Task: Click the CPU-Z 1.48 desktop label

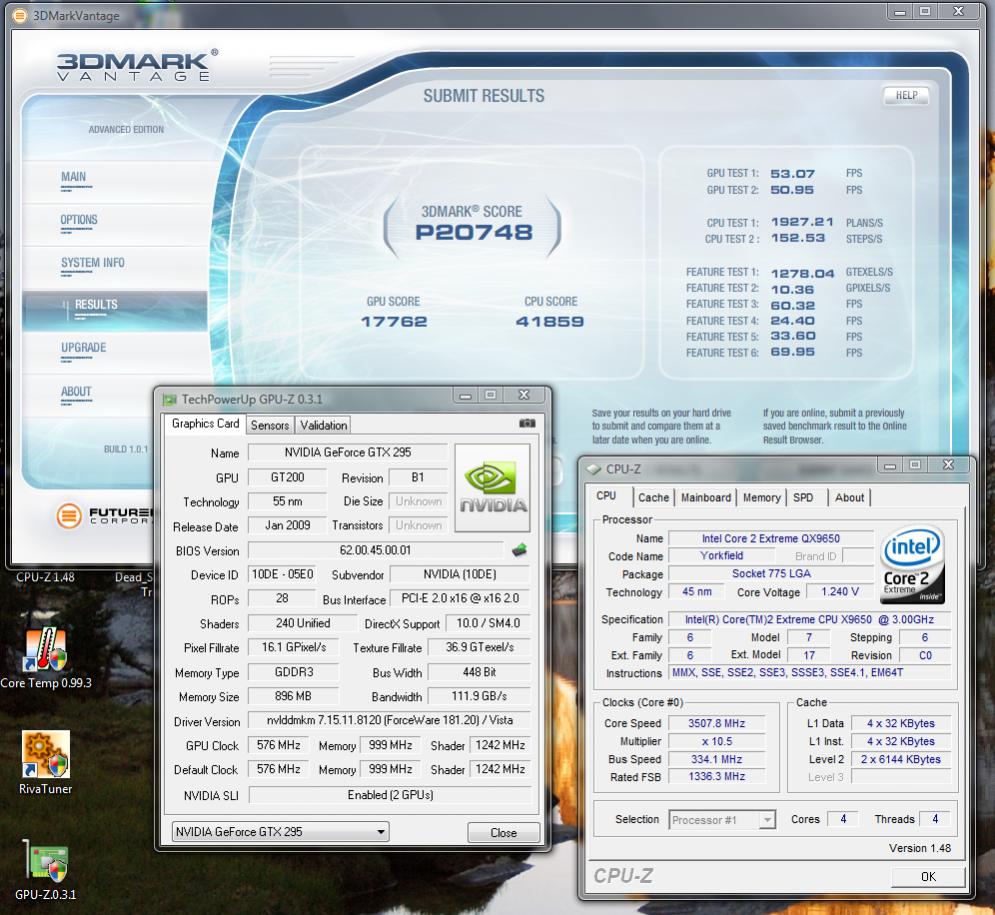Action: 45,577
